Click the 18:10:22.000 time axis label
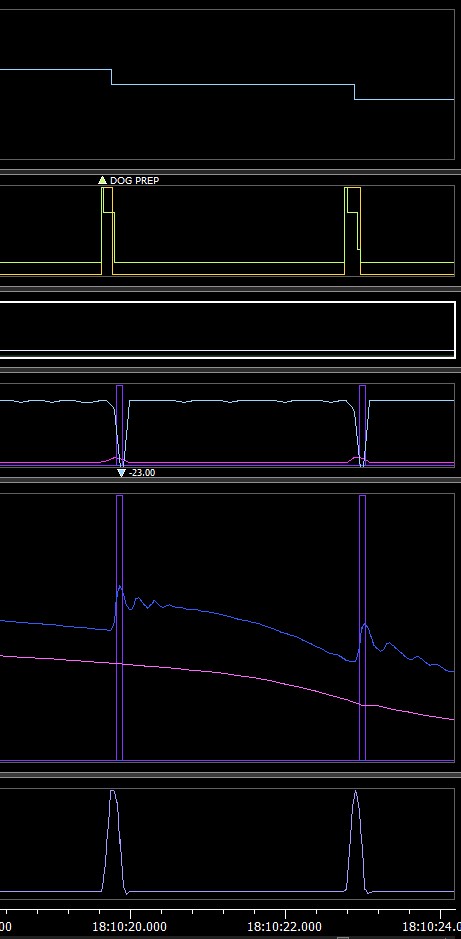This screenshot has width=461, height=939. pos(284,926)
